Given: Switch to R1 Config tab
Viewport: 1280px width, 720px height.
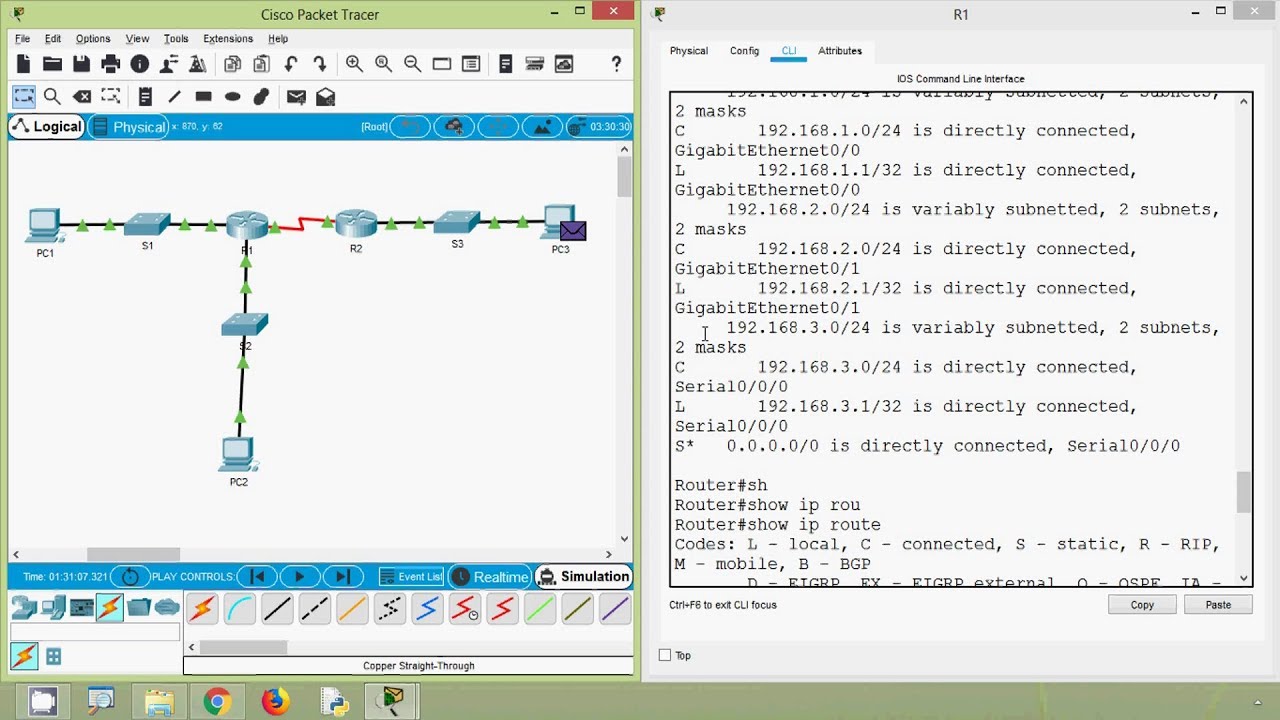Looking at the screenshot, I should (744, 51).
